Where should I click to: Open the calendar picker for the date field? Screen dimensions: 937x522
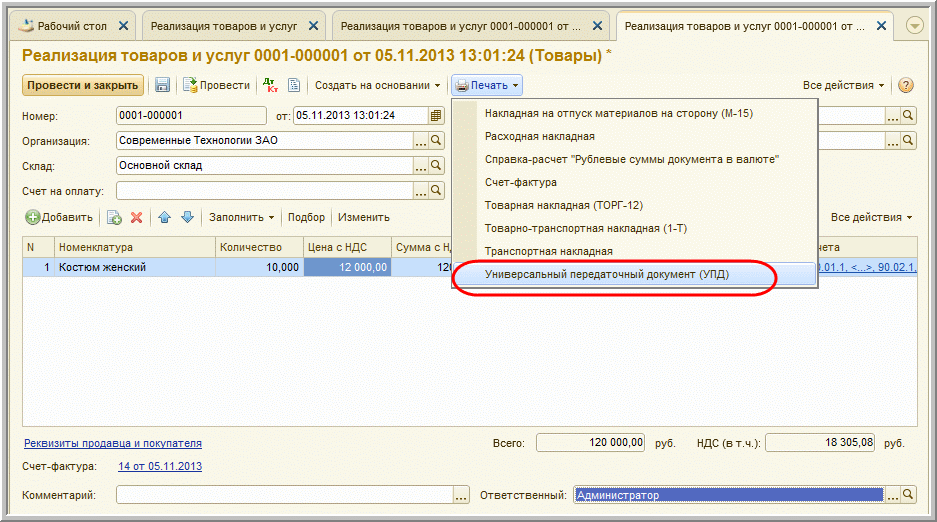coord(436,115)
